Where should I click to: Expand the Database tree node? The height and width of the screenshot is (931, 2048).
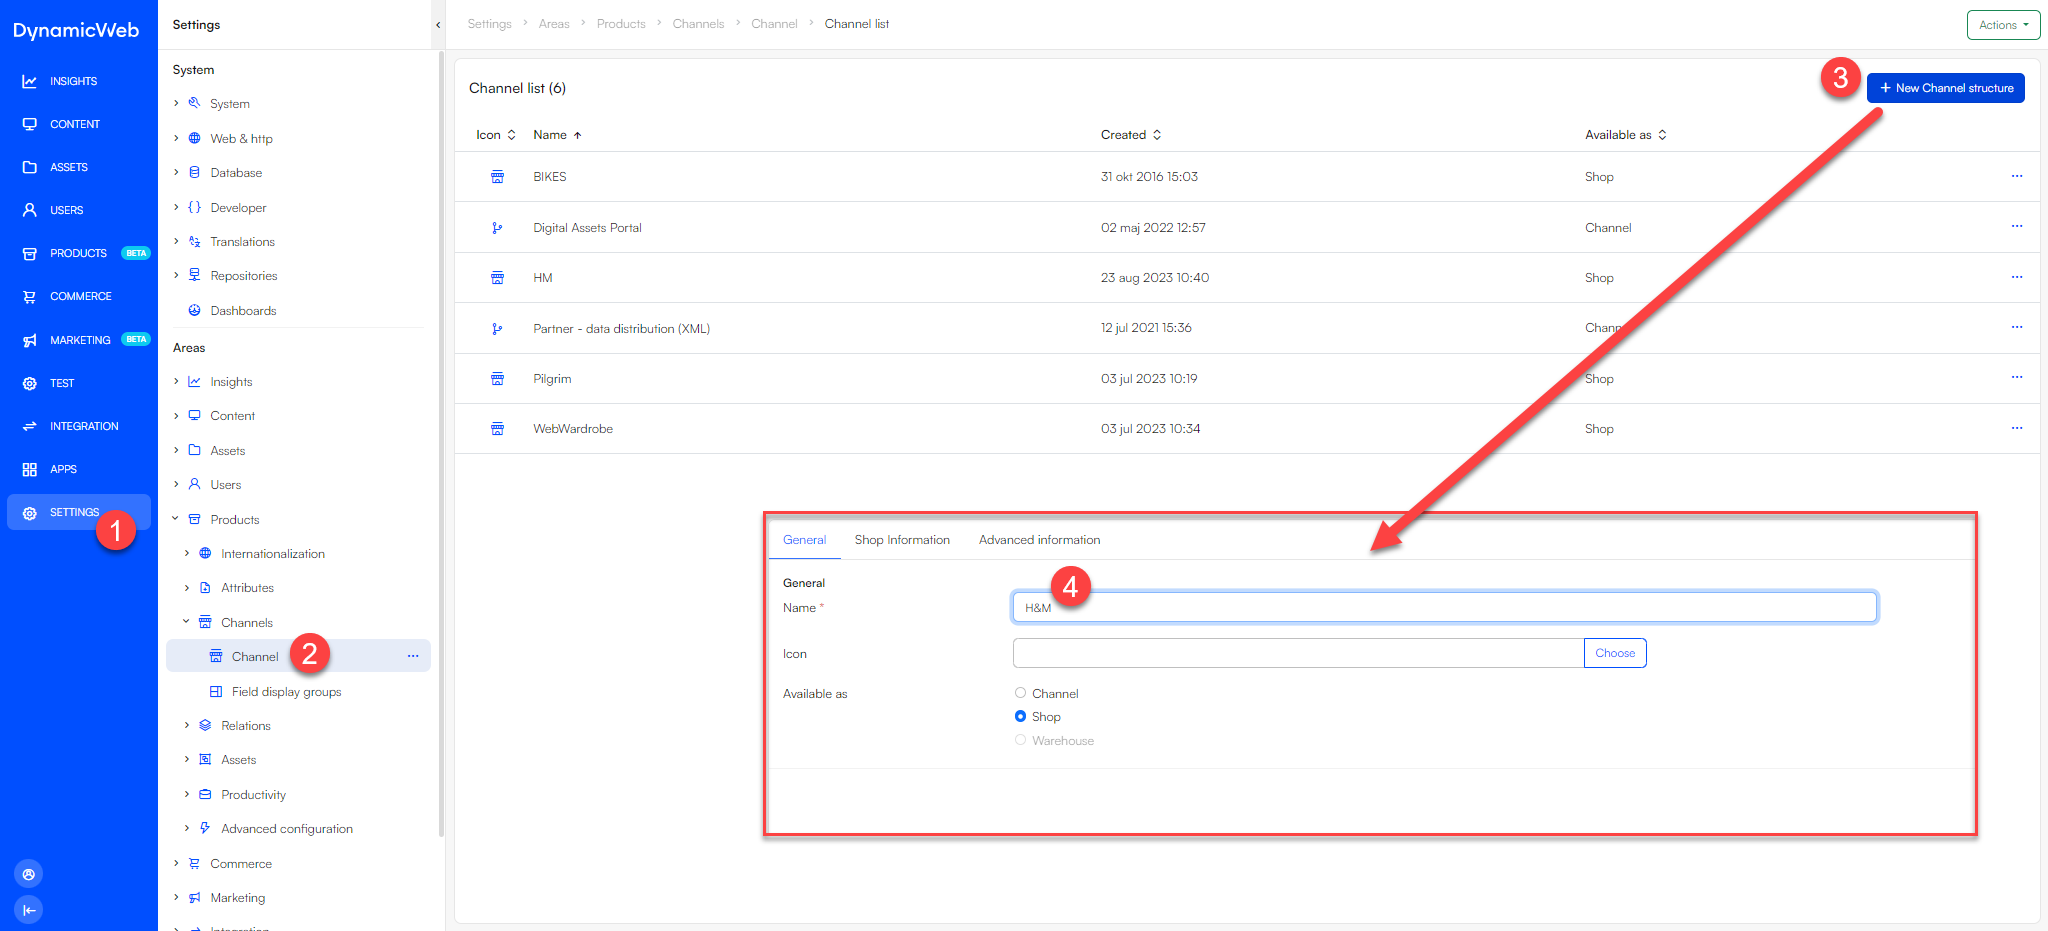177,172
